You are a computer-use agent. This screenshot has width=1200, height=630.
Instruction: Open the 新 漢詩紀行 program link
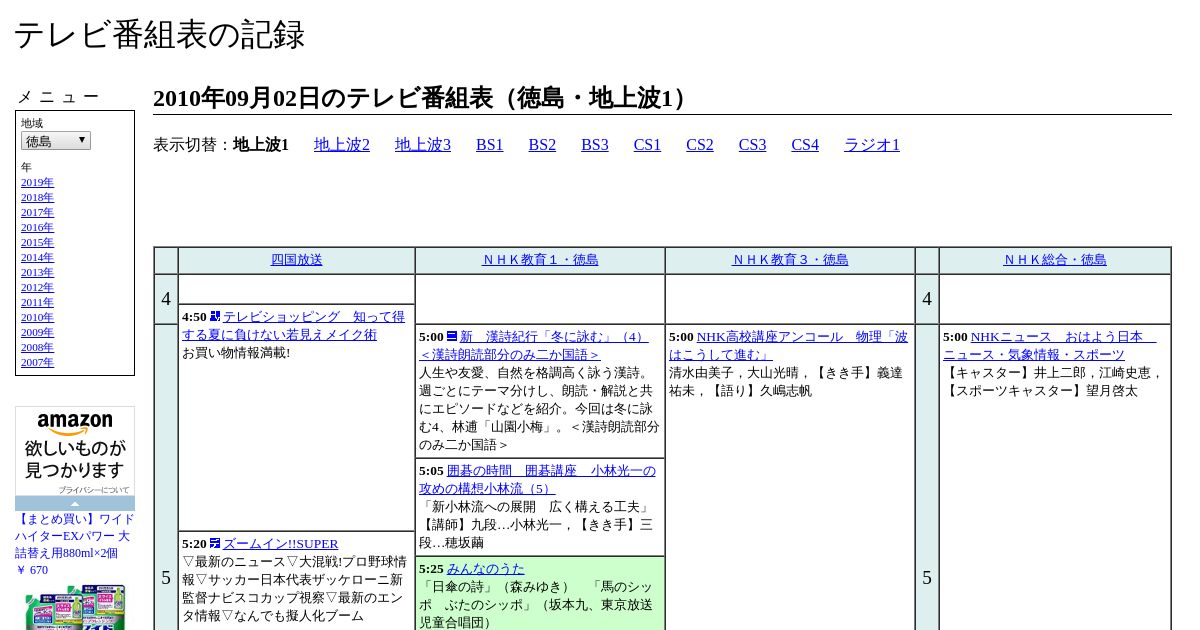(534, 346)
